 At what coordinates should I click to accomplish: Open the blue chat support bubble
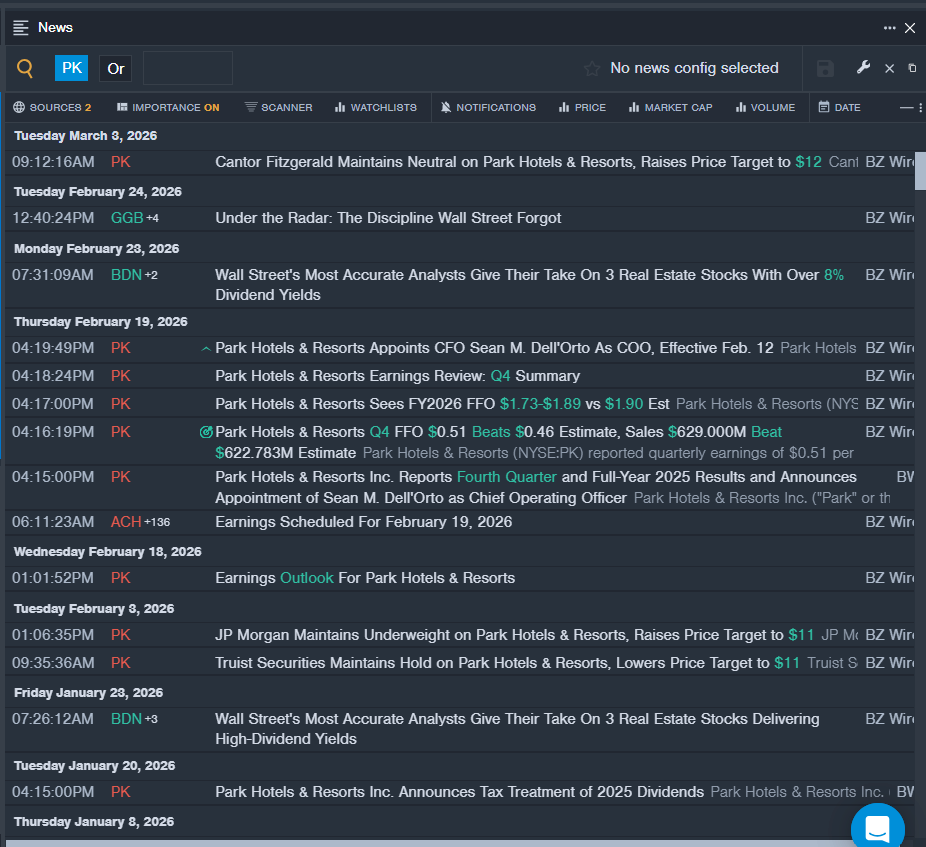[x=877, y=828]
